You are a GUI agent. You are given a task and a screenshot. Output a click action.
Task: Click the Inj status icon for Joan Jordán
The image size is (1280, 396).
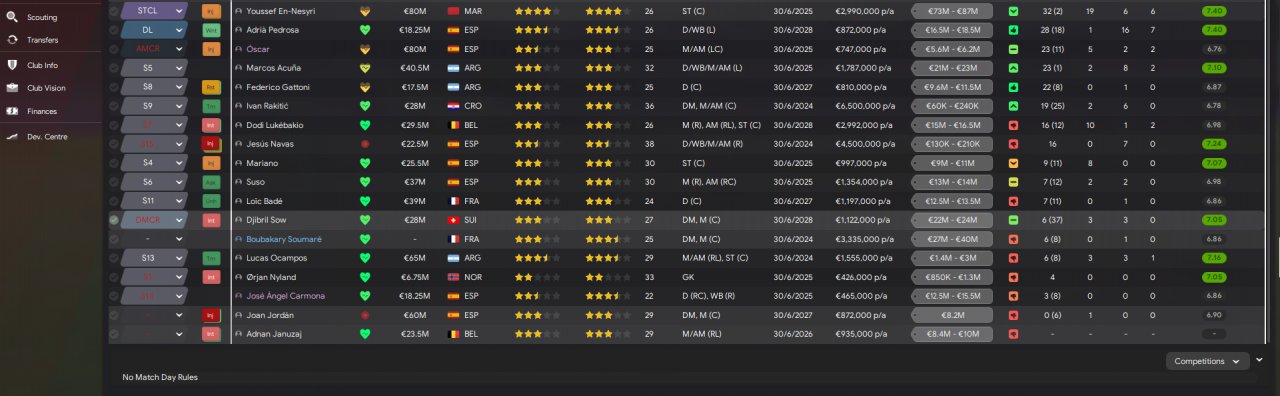[211, 315]
